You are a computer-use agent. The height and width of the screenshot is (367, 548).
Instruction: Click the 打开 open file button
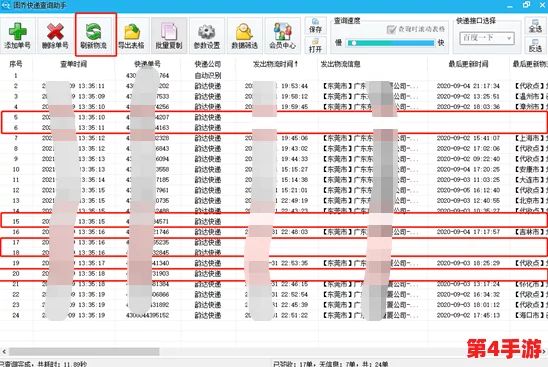point(315,45)
